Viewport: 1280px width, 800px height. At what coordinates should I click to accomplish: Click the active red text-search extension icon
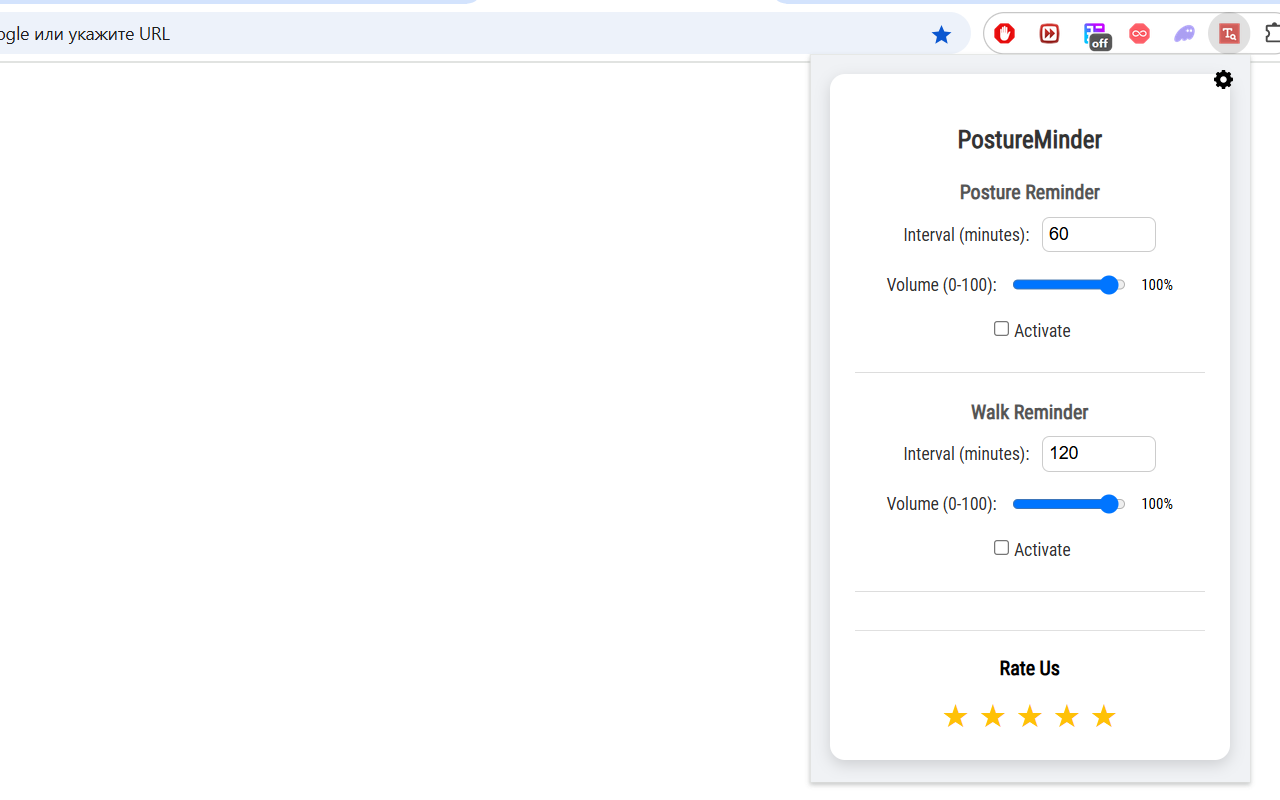click(1229, 34)
